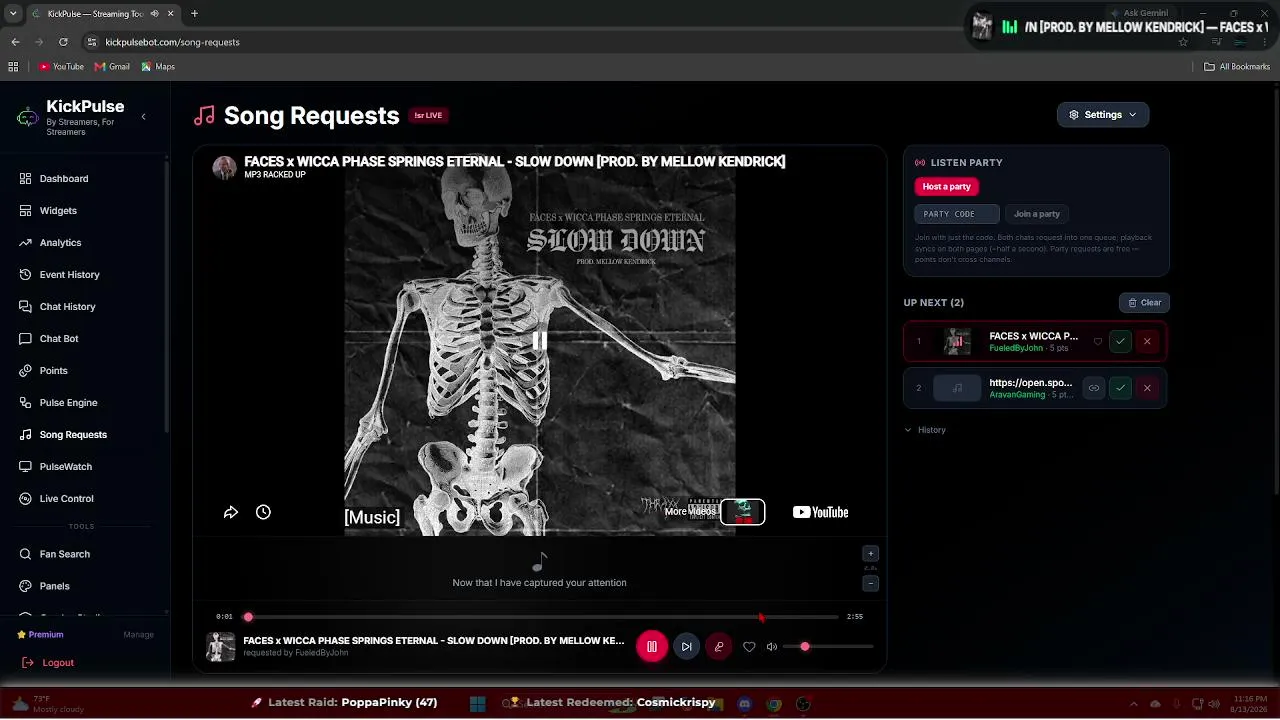Open Chat Bot settings
Screen dimensions: 1280x720
59,339
